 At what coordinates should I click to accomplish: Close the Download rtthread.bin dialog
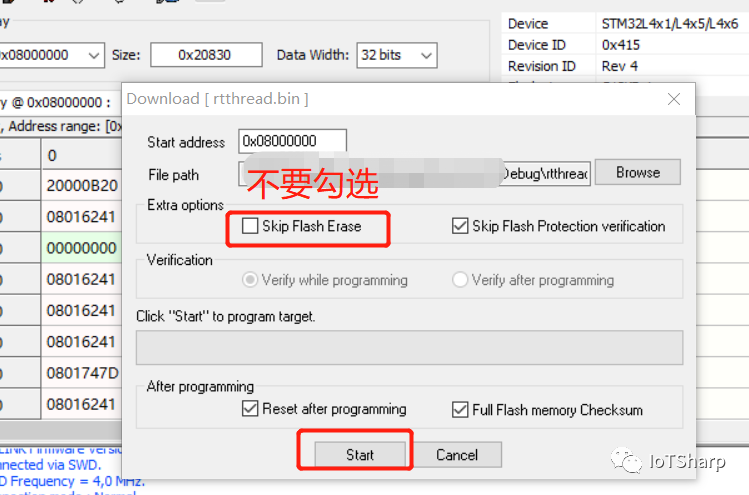tap(674, 99)
